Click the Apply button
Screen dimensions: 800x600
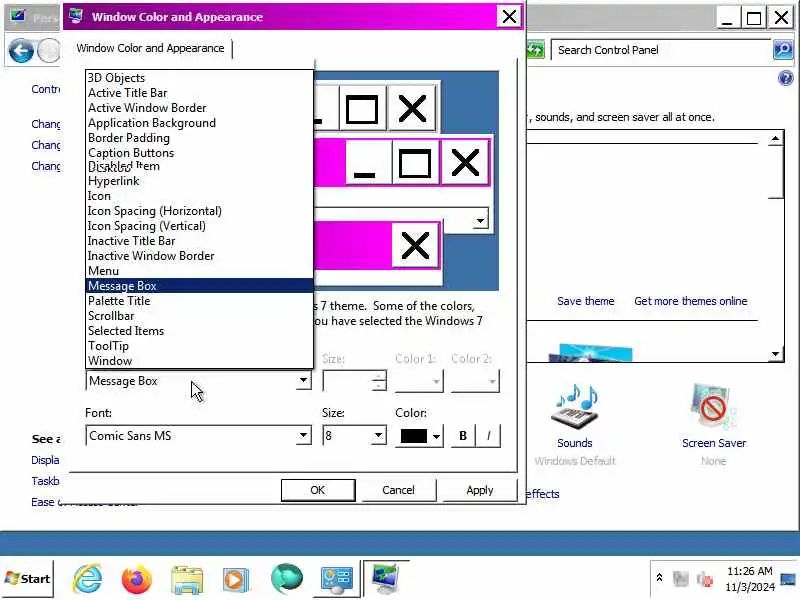(x=480, y=490)
